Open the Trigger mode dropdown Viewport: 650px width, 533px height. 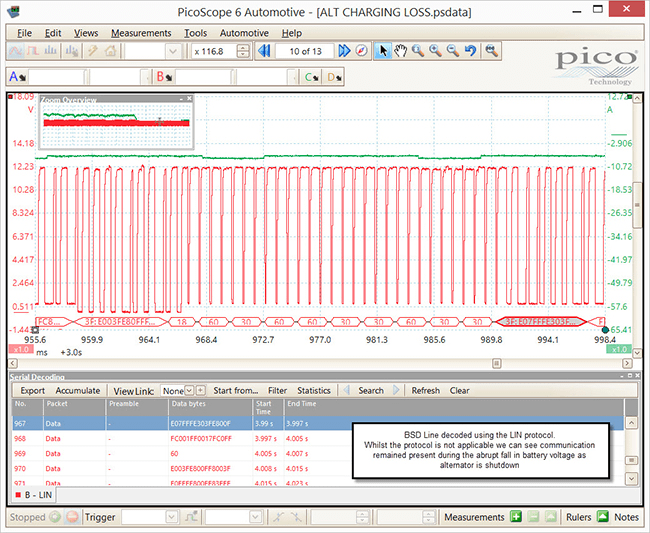click(171, 517)
